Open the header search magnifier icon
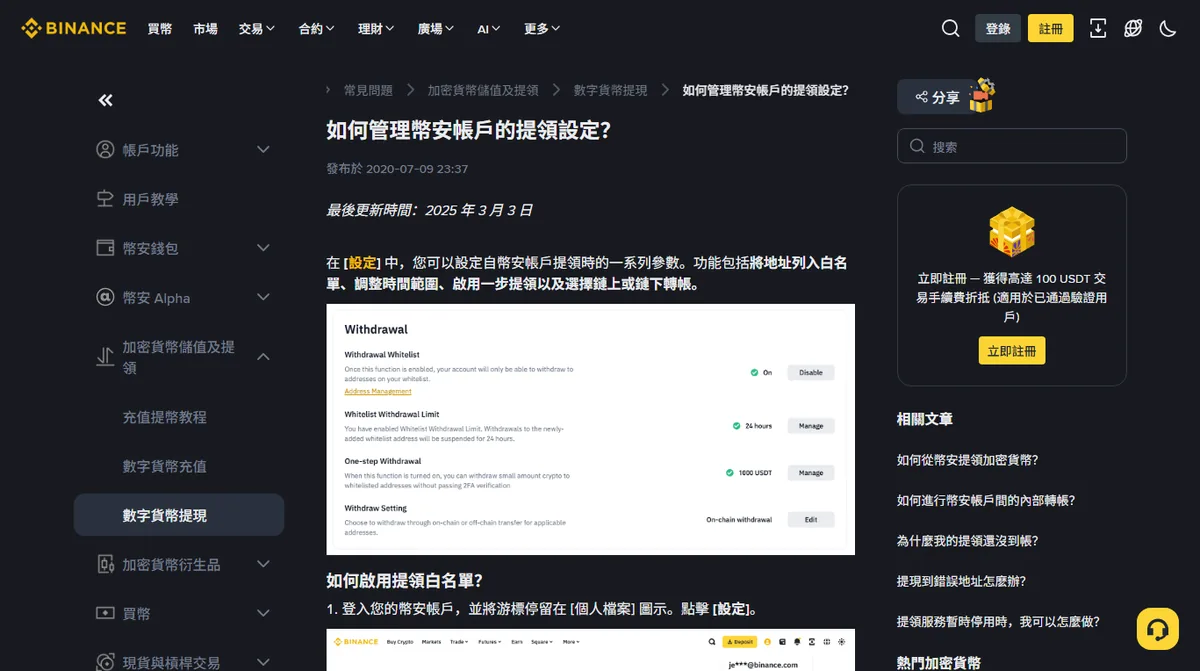The image size is (1200, 671). pyautogui.click(x=950, y=28)
